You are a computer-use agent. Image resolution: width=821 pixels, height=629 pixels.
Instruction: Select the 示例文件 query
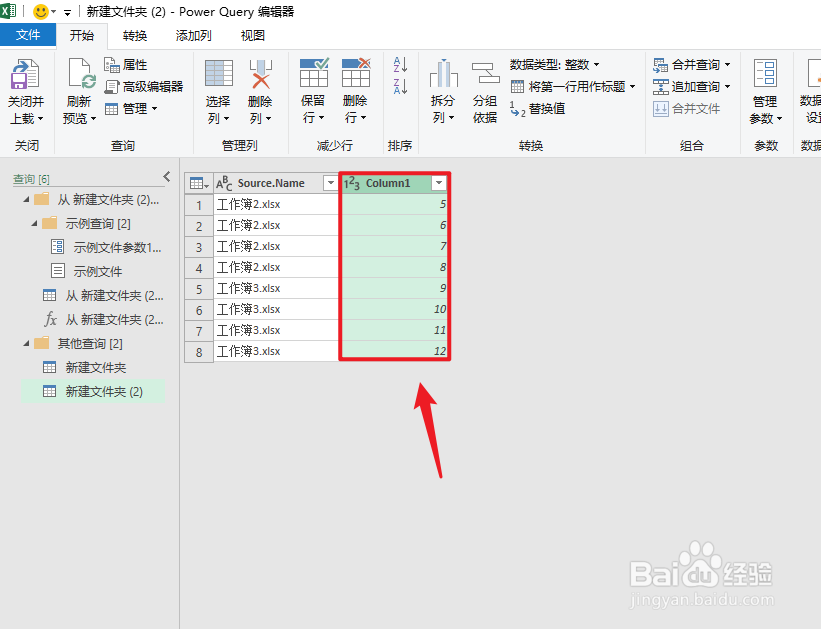(86, 271)
